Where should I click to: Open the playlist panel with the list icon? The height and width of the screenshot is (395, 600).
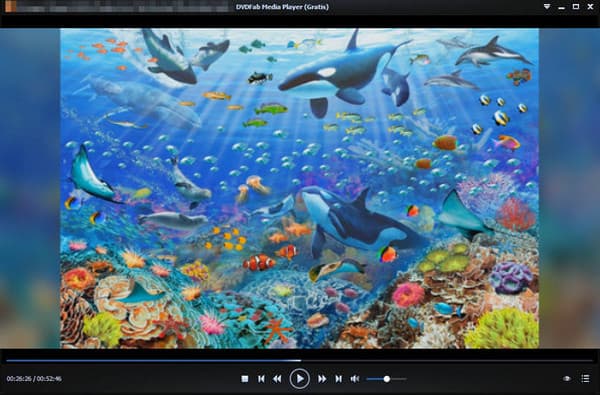pos(585,379)
